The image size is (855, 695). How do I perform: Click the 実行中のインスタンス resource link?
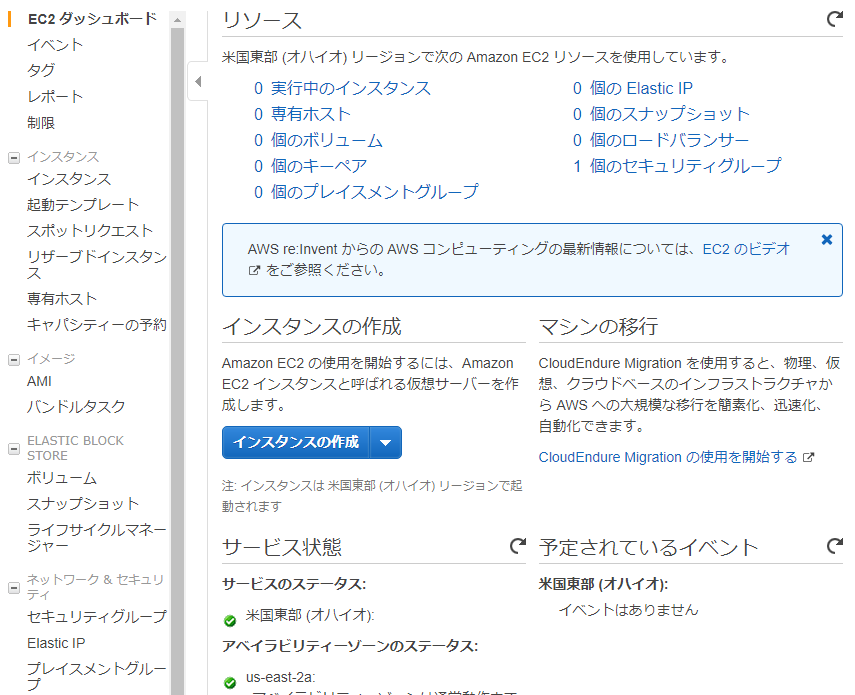(351, 88)
